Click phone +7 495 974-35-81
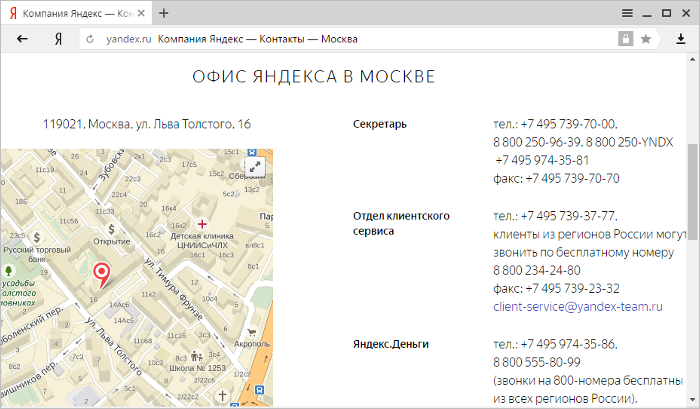Screen dimensions: 700x409 (542, 160)
